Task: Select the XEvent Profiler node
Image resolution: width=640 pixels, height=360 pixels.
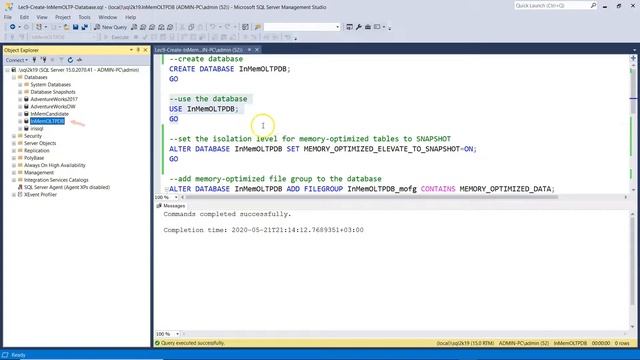Action: point(40,195)
